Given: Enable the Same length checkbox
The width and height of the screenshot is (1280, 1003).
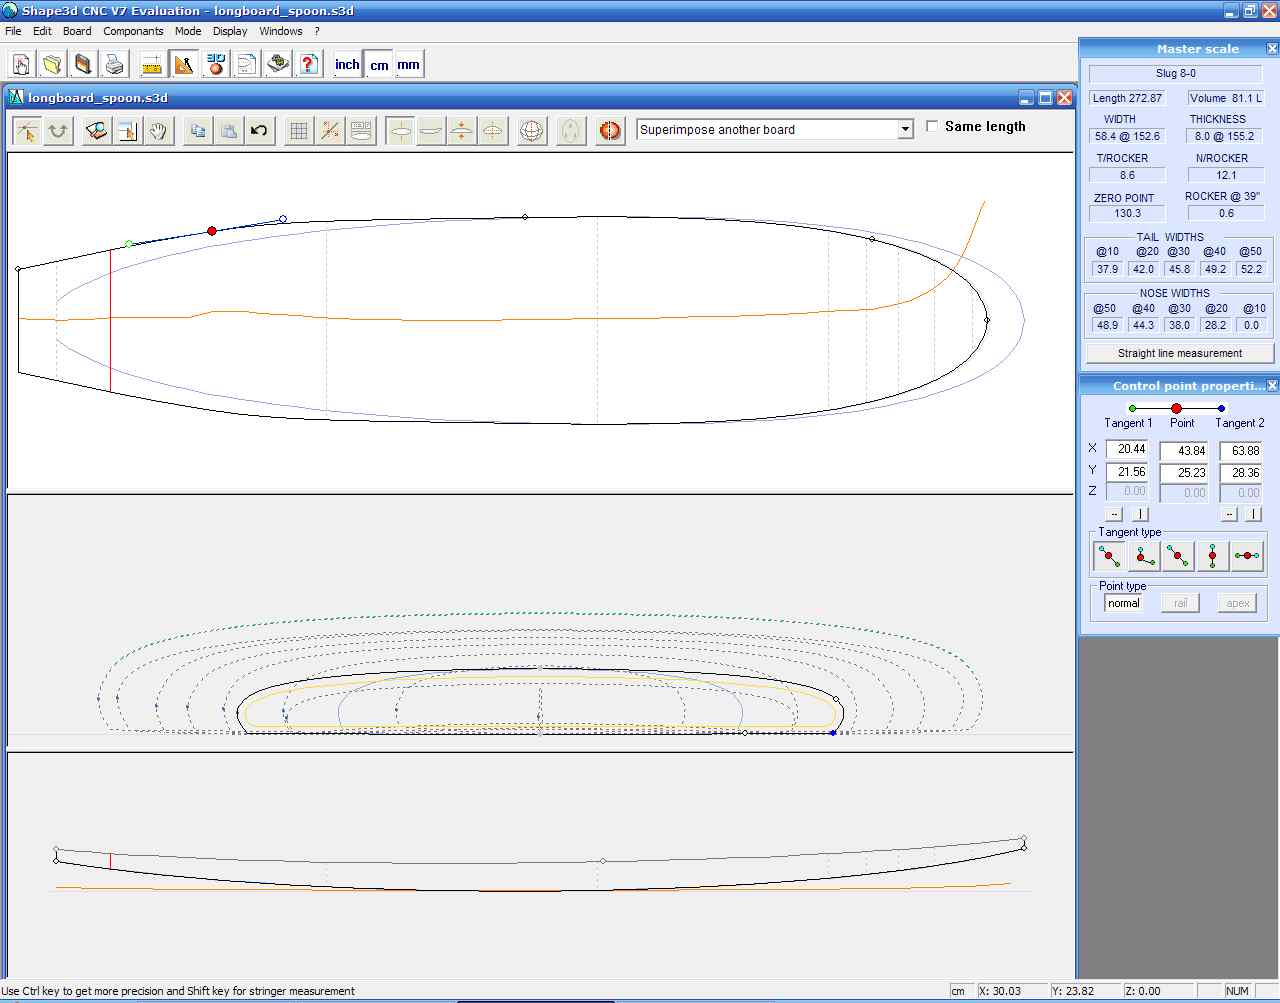Looking at the screenshot, I should [x=932, y=126].
